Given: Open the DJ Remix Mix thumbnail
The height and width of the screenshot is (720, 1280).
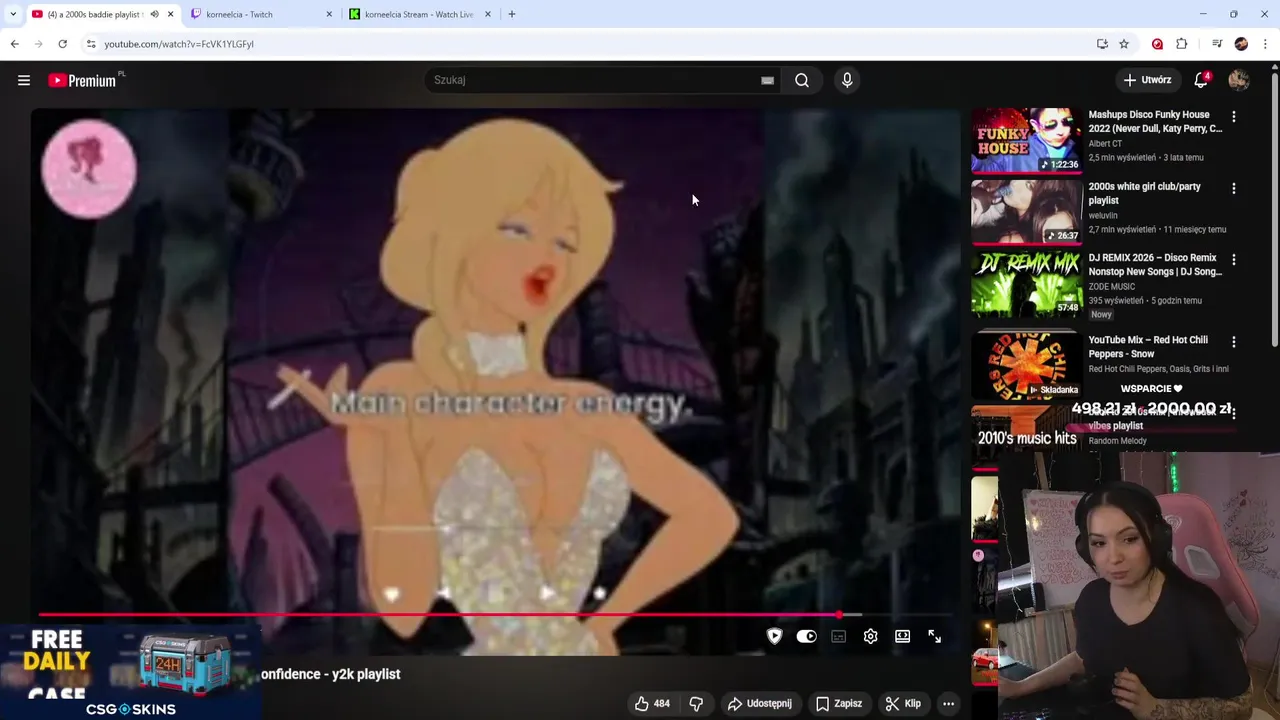Looking at the screenshot, I should [1027, 284].
